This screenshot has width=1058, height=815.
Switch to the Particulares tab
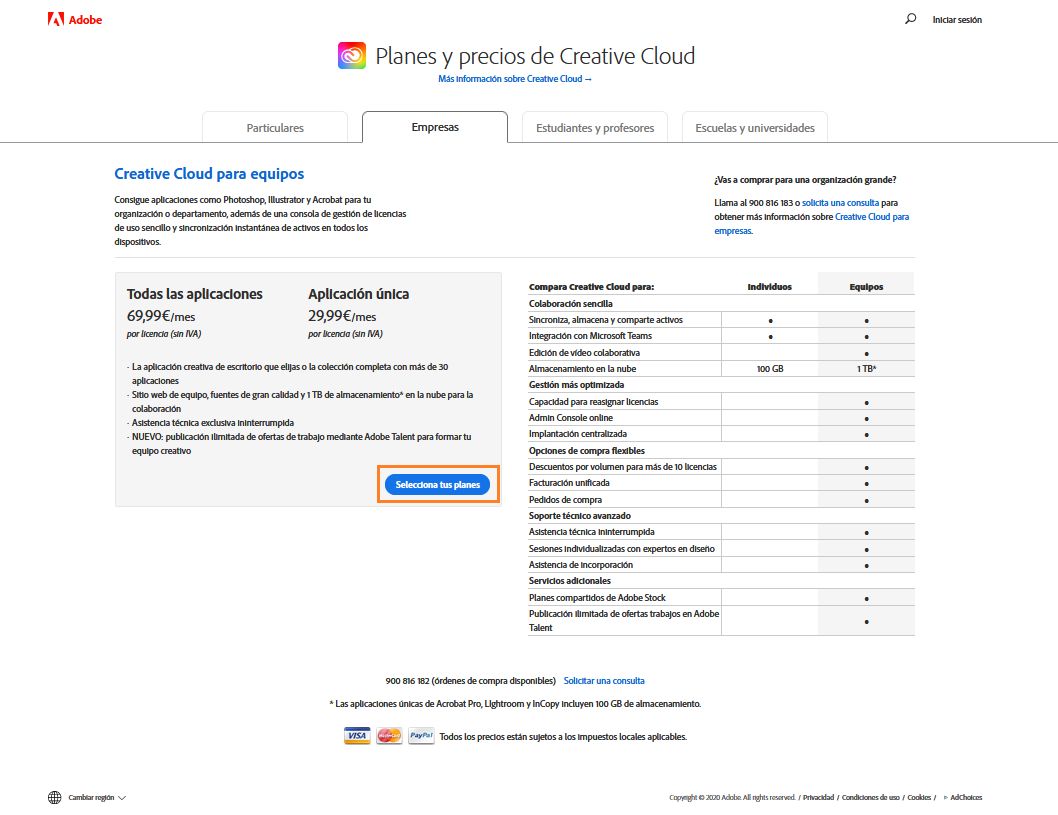275,128
